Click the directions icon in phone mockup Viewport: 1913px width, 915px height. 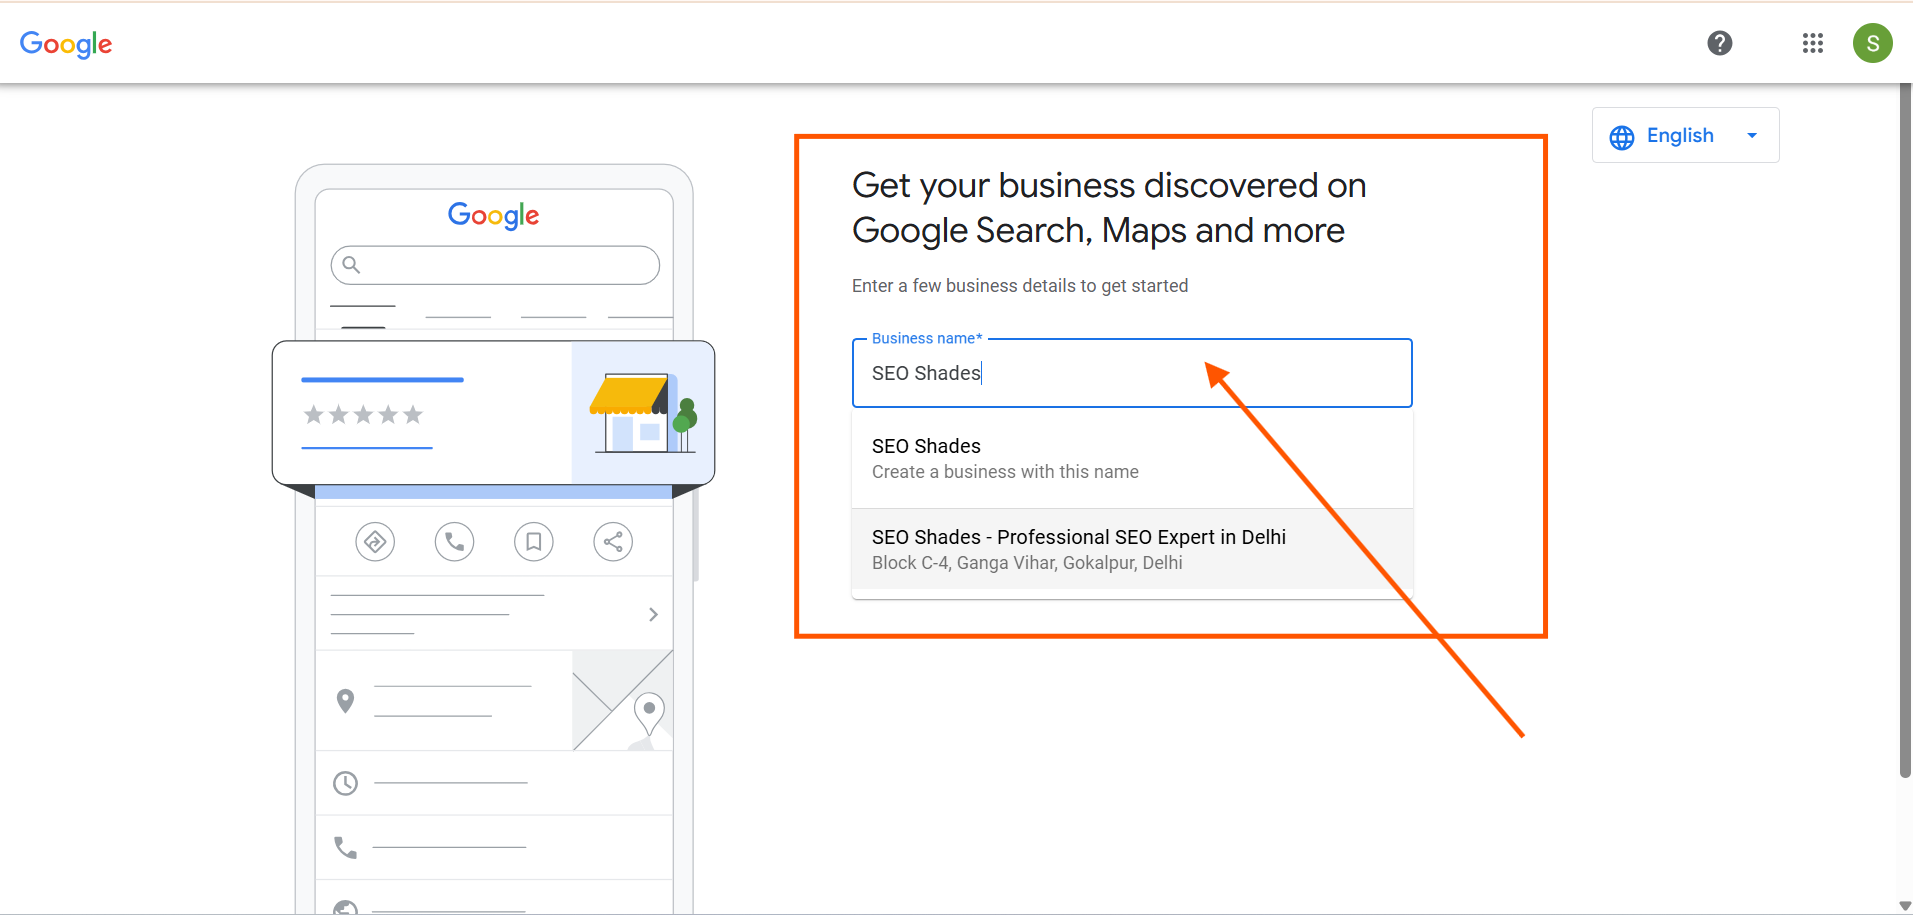click(x=375, y=542)
